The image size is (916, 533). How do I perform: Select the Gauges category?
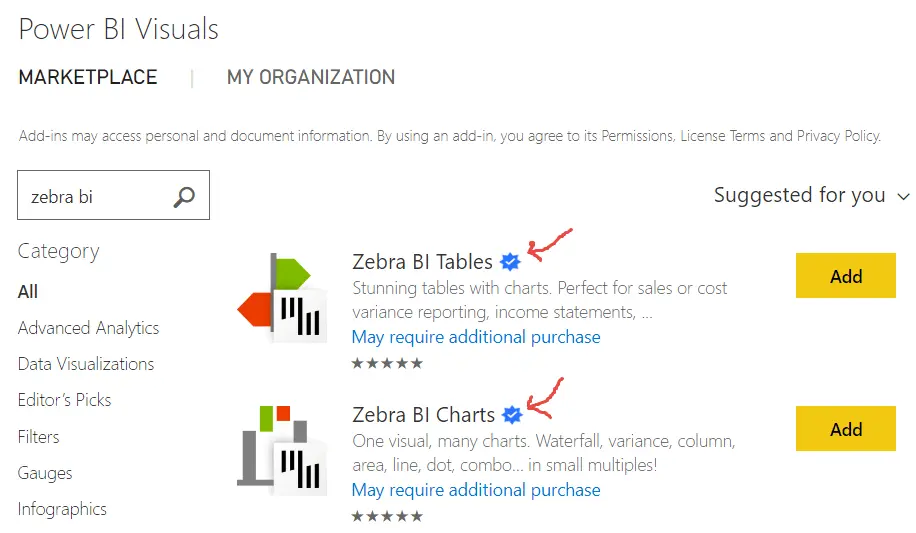point(45,473)
